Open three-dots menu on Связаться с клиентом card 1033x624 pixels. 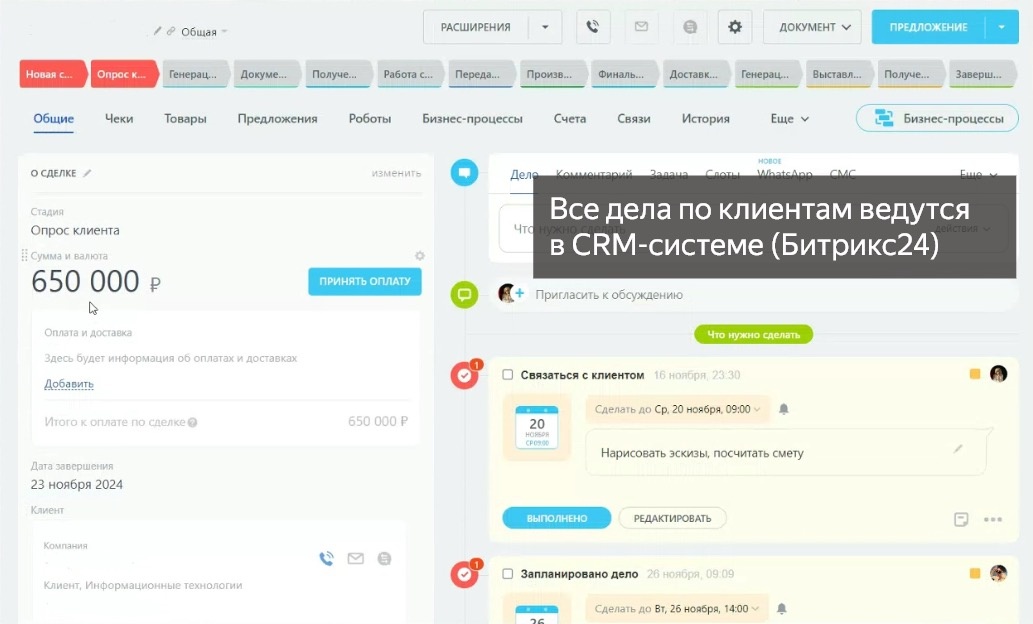(x=993, y=519)
